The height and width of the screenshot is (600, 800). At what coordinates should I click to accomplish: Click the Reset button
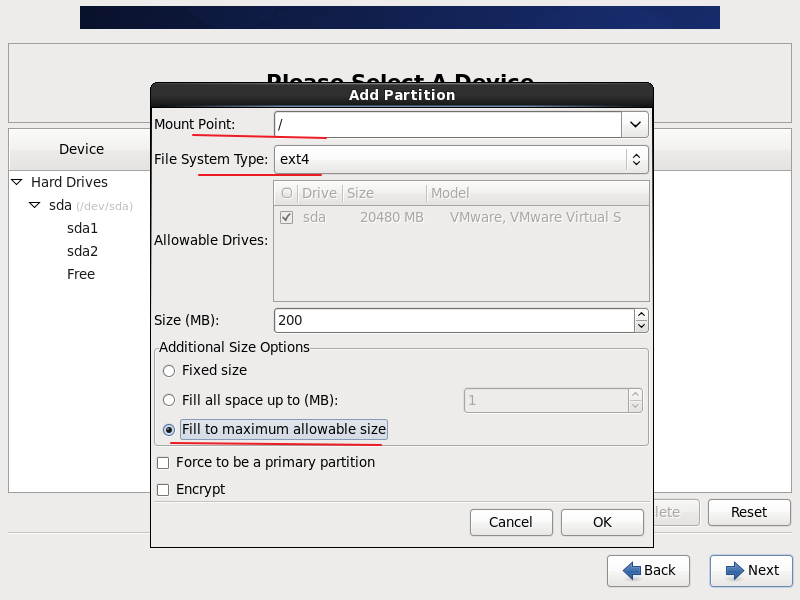(x=749, y=512)
